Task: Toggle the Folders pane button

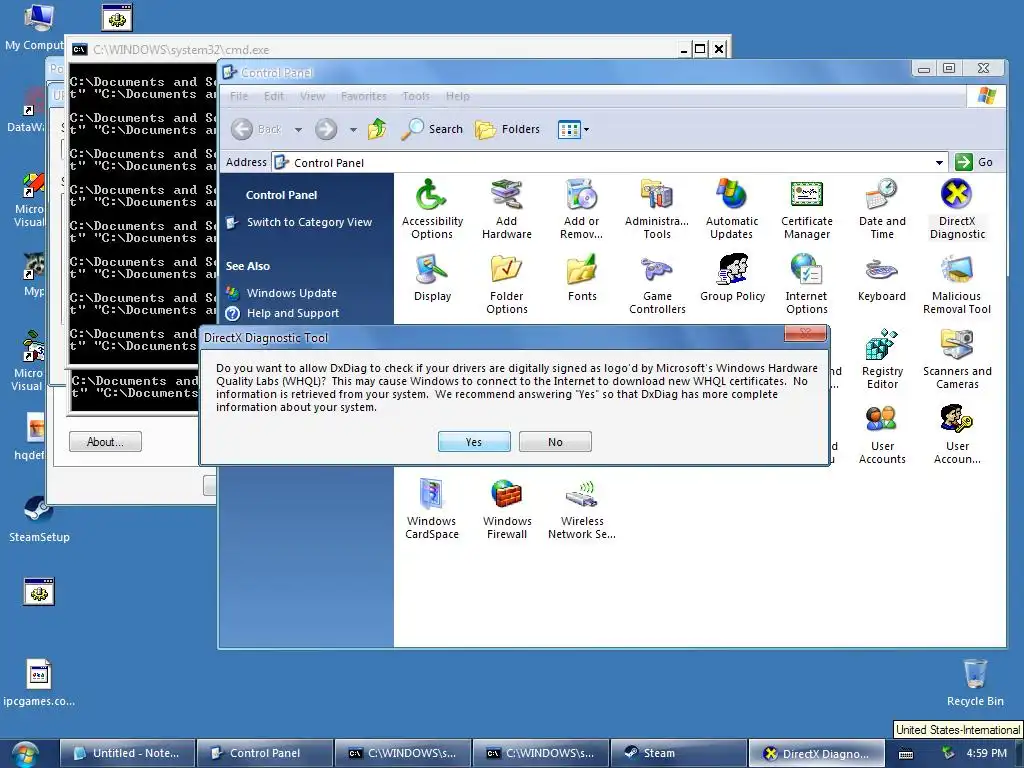Action: click(x=507, y=129)
